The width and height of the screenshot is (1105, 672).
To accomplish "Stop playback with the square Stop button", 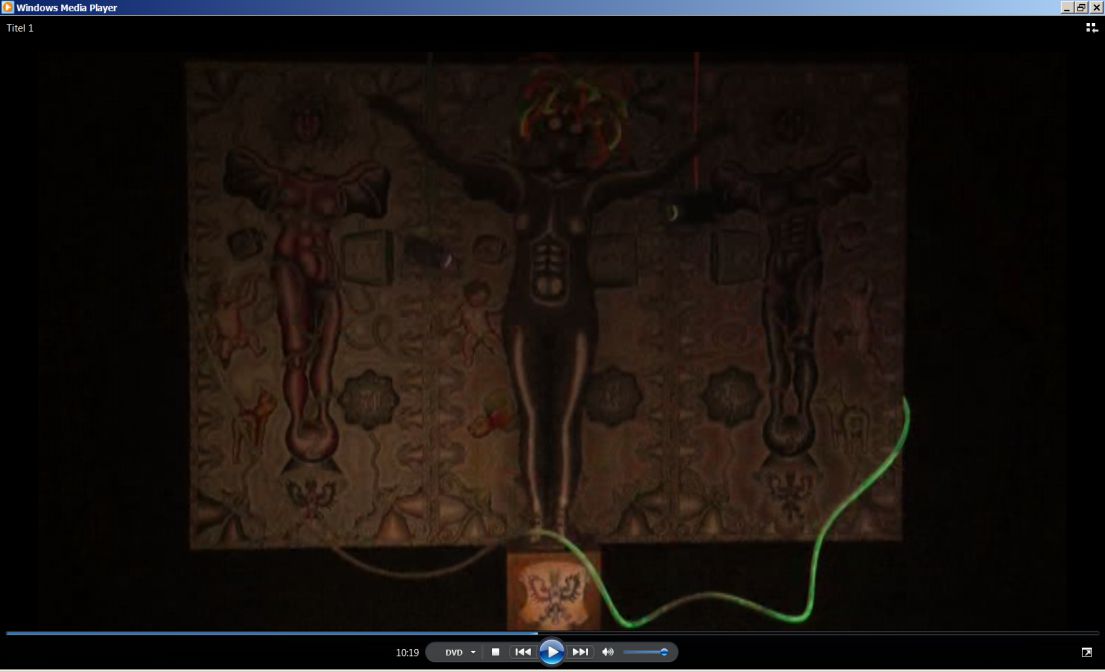I will tap(495, 652).
